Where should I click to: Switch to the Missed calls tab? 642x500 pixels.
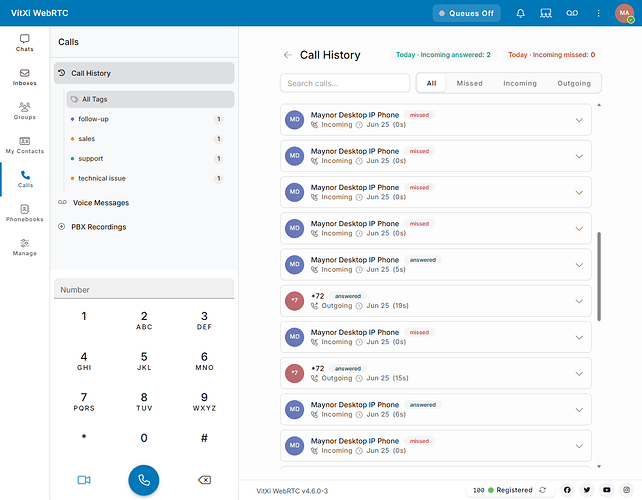(x=469, y=83)
